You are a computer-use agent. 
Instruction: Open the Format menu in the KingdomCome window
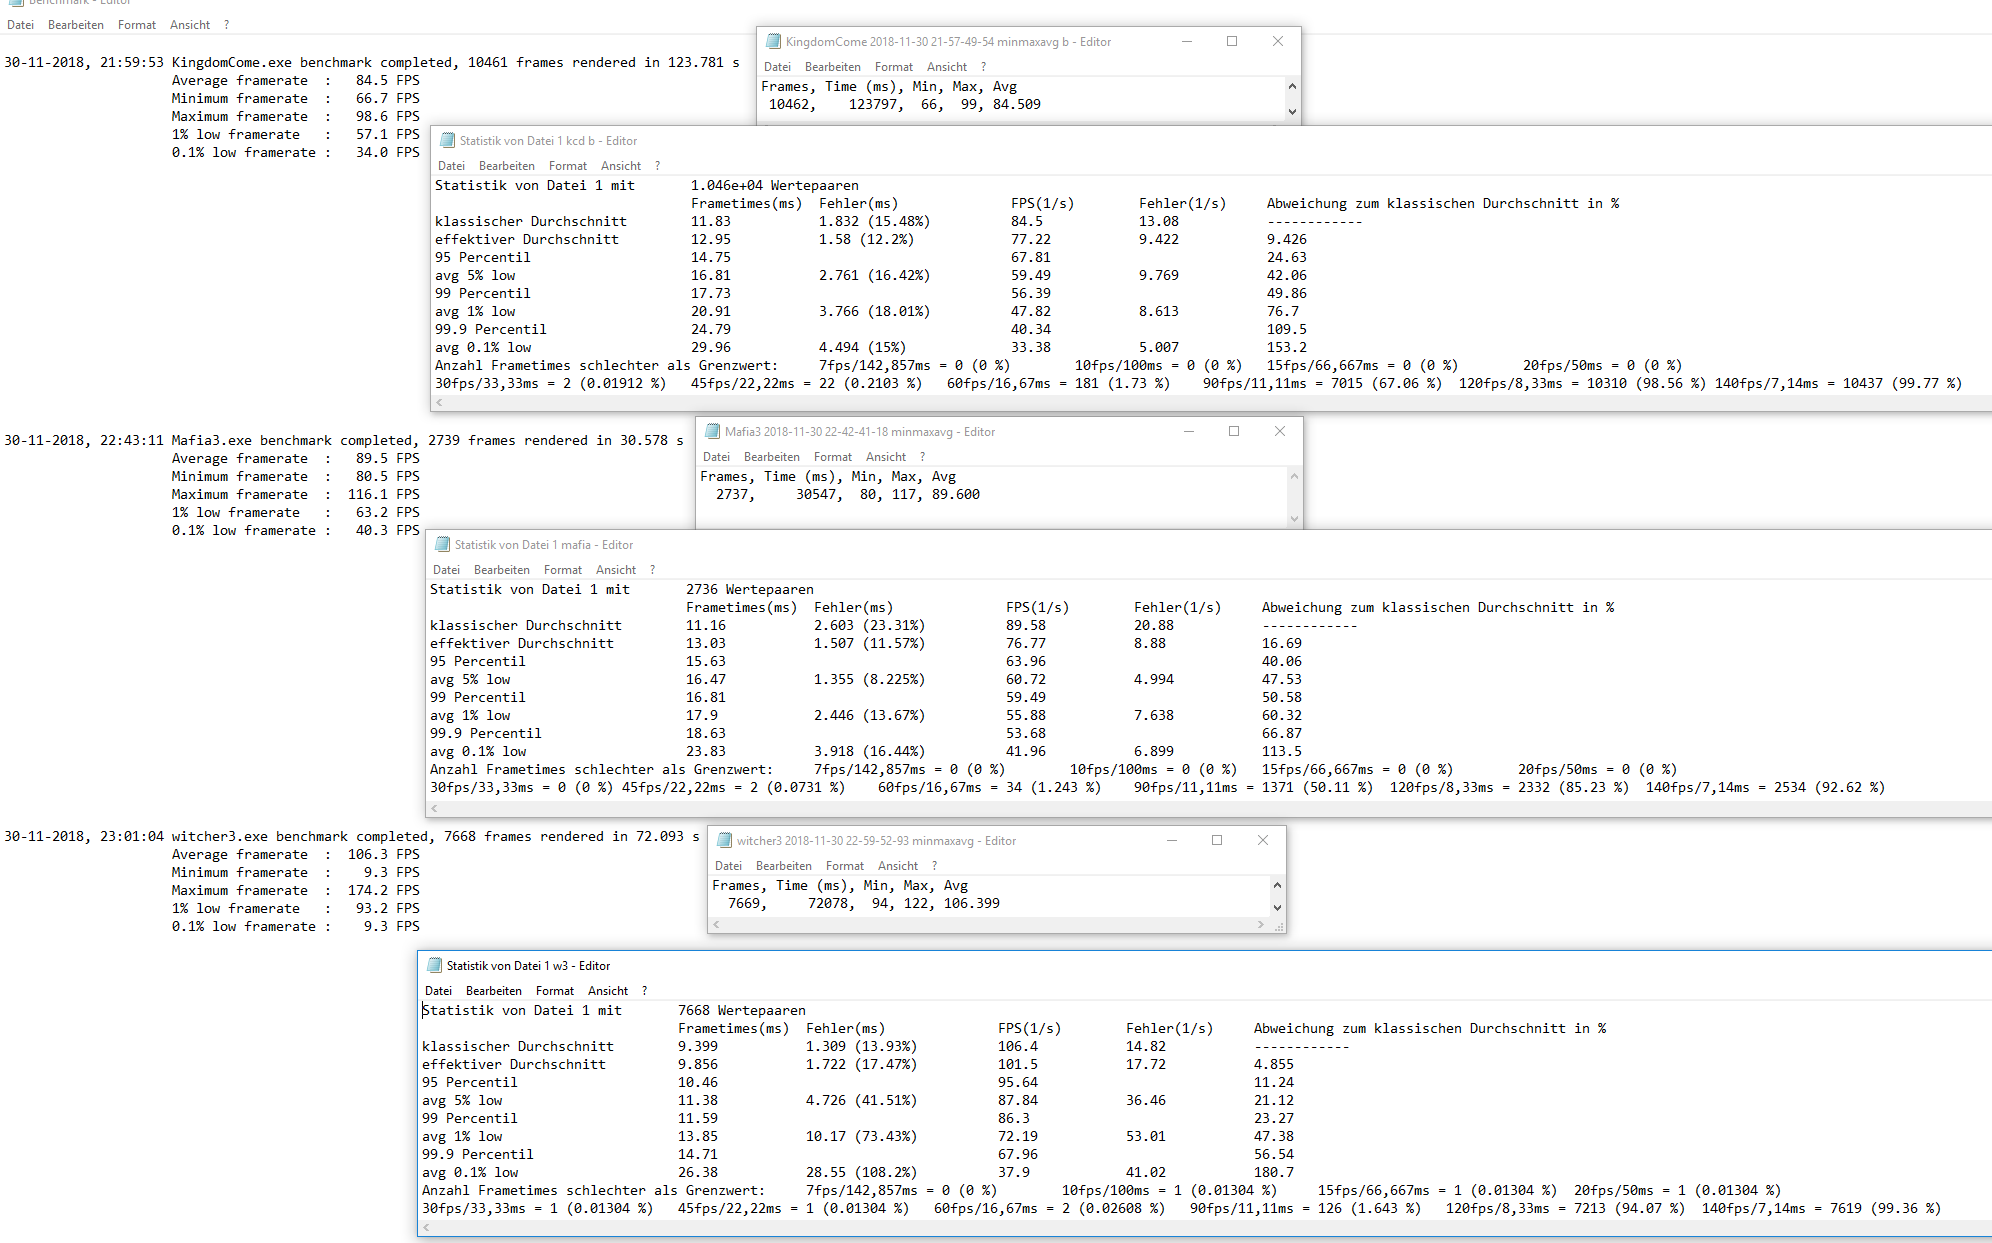[893, 67]
